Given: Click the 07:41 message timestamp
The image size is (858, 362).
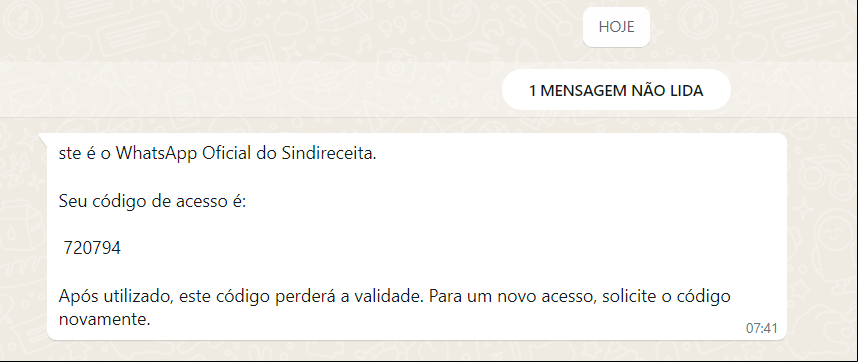Looking at the screenshot, I should pyautogui.click(x=761, y=328).
